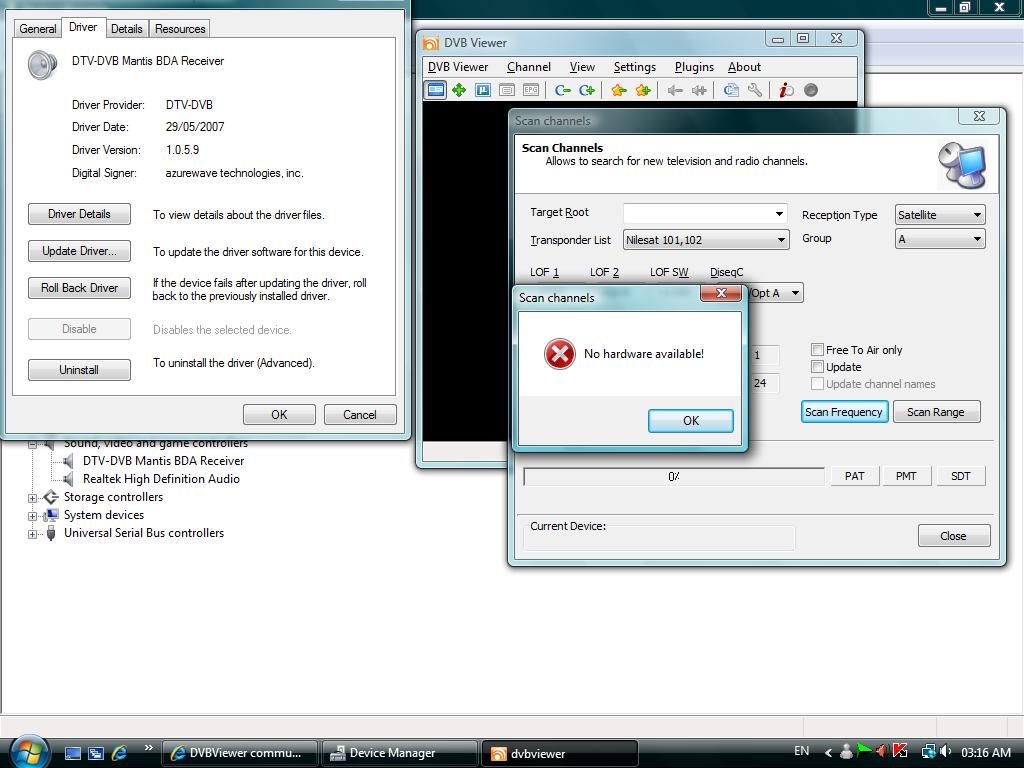The image size is (1024, 768).
Task: Click the Scan Frequency button
Action: [844, 411]
